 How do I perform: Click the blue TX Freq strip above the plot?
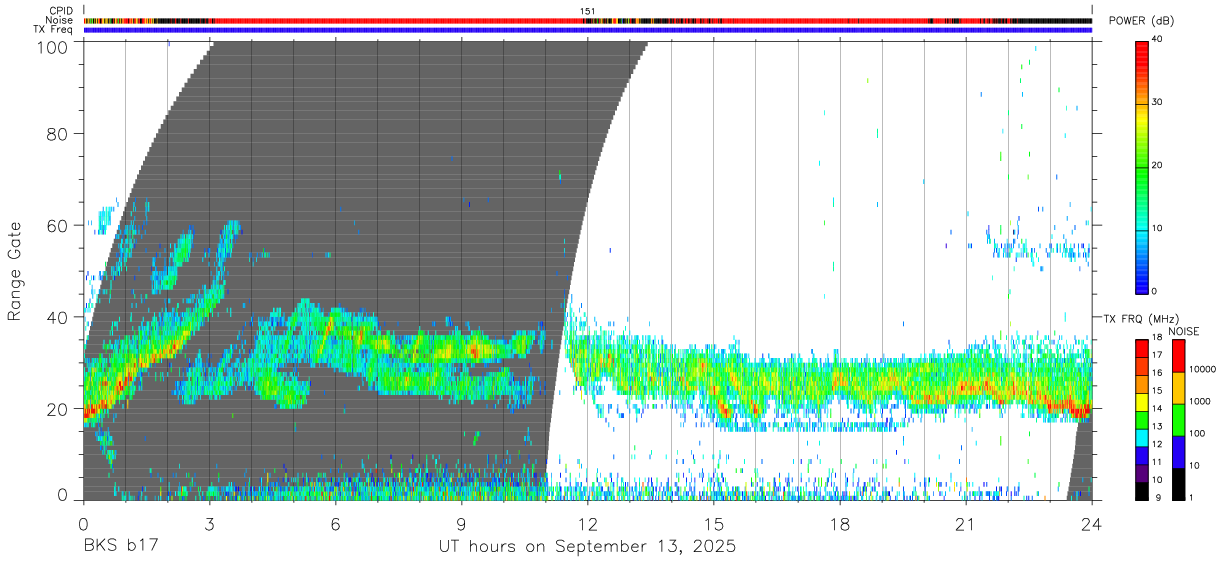[x=588, y=29]
